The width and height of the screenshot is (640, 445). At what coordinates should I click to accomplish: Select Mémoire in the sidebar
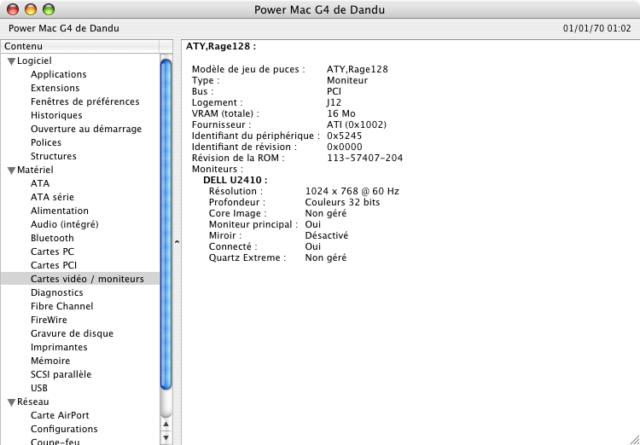(50, 361)
